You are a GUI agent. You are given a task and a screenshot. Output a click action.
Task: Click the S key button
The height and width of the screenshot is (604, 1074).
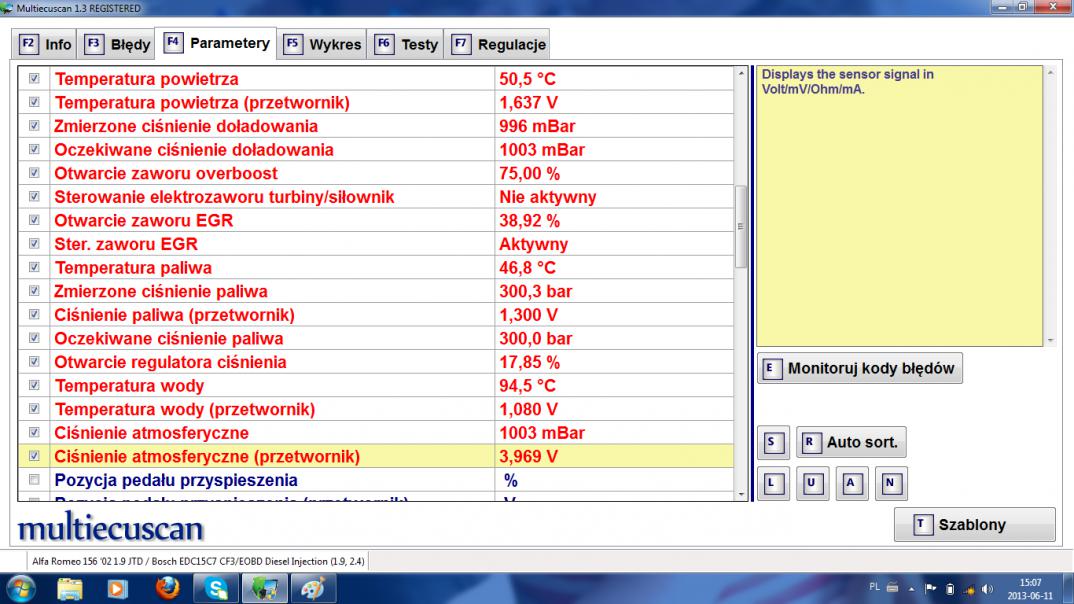tap(770, 442)
